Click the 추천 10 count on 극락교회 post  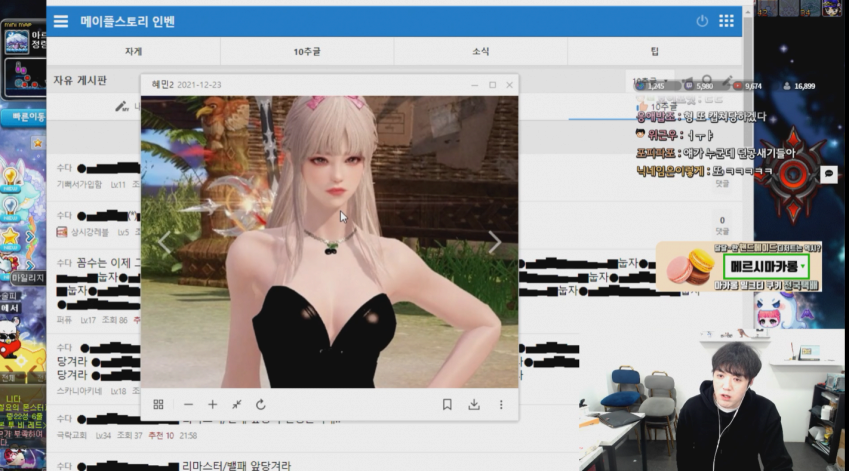161,435
